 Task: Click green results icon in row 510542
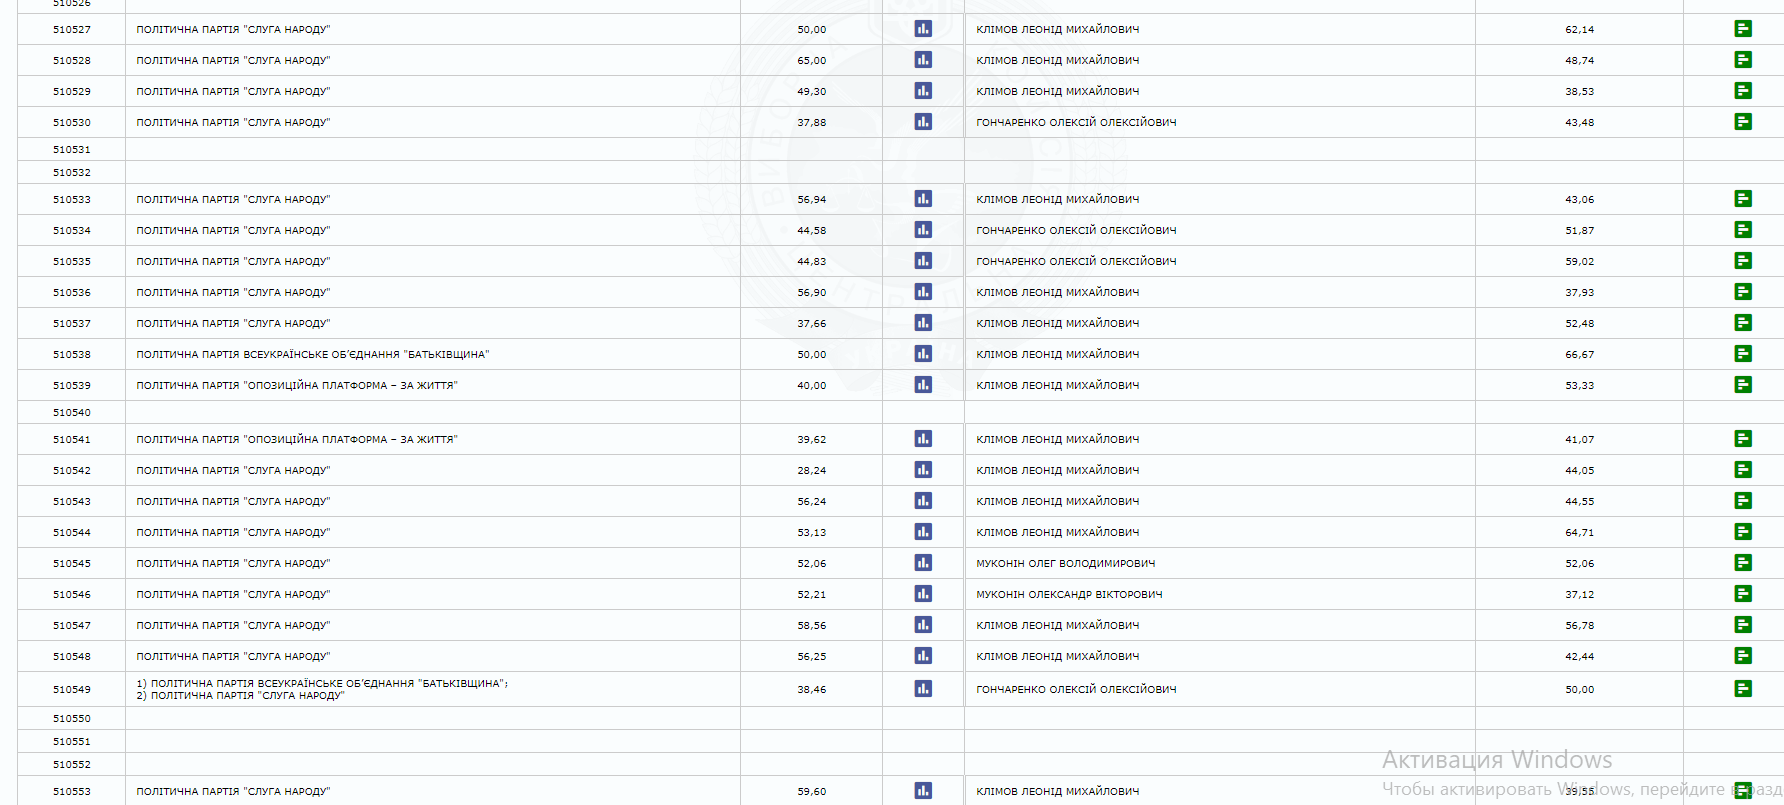1743,470
